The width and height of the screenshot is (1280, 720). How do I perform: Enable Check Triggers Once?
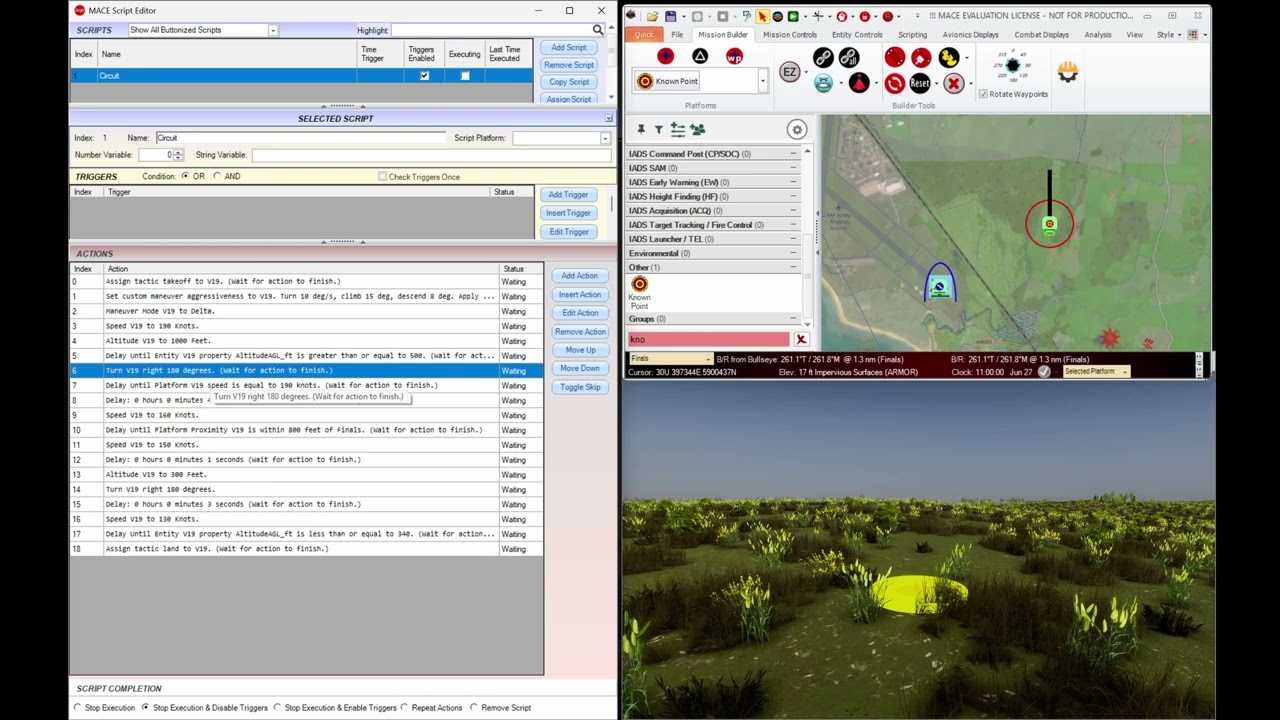pos(382,177)
